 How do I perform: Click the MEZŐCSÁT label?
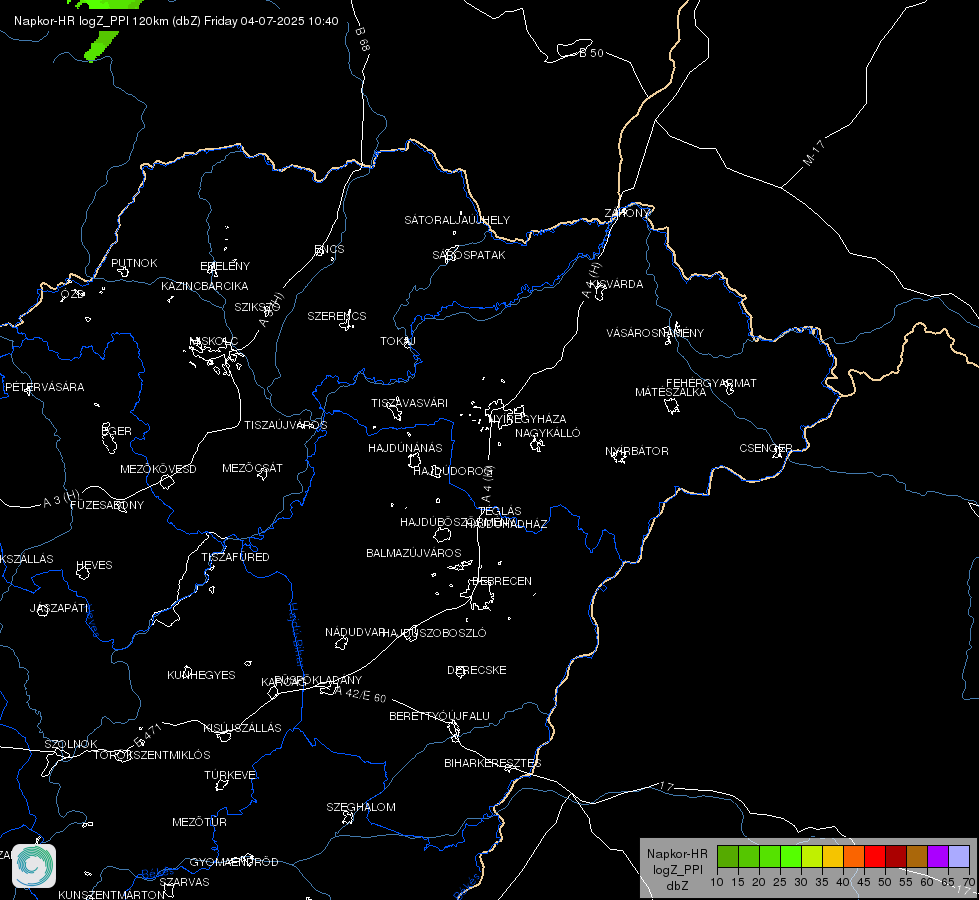pyautogui.click(x=252, y=468)
